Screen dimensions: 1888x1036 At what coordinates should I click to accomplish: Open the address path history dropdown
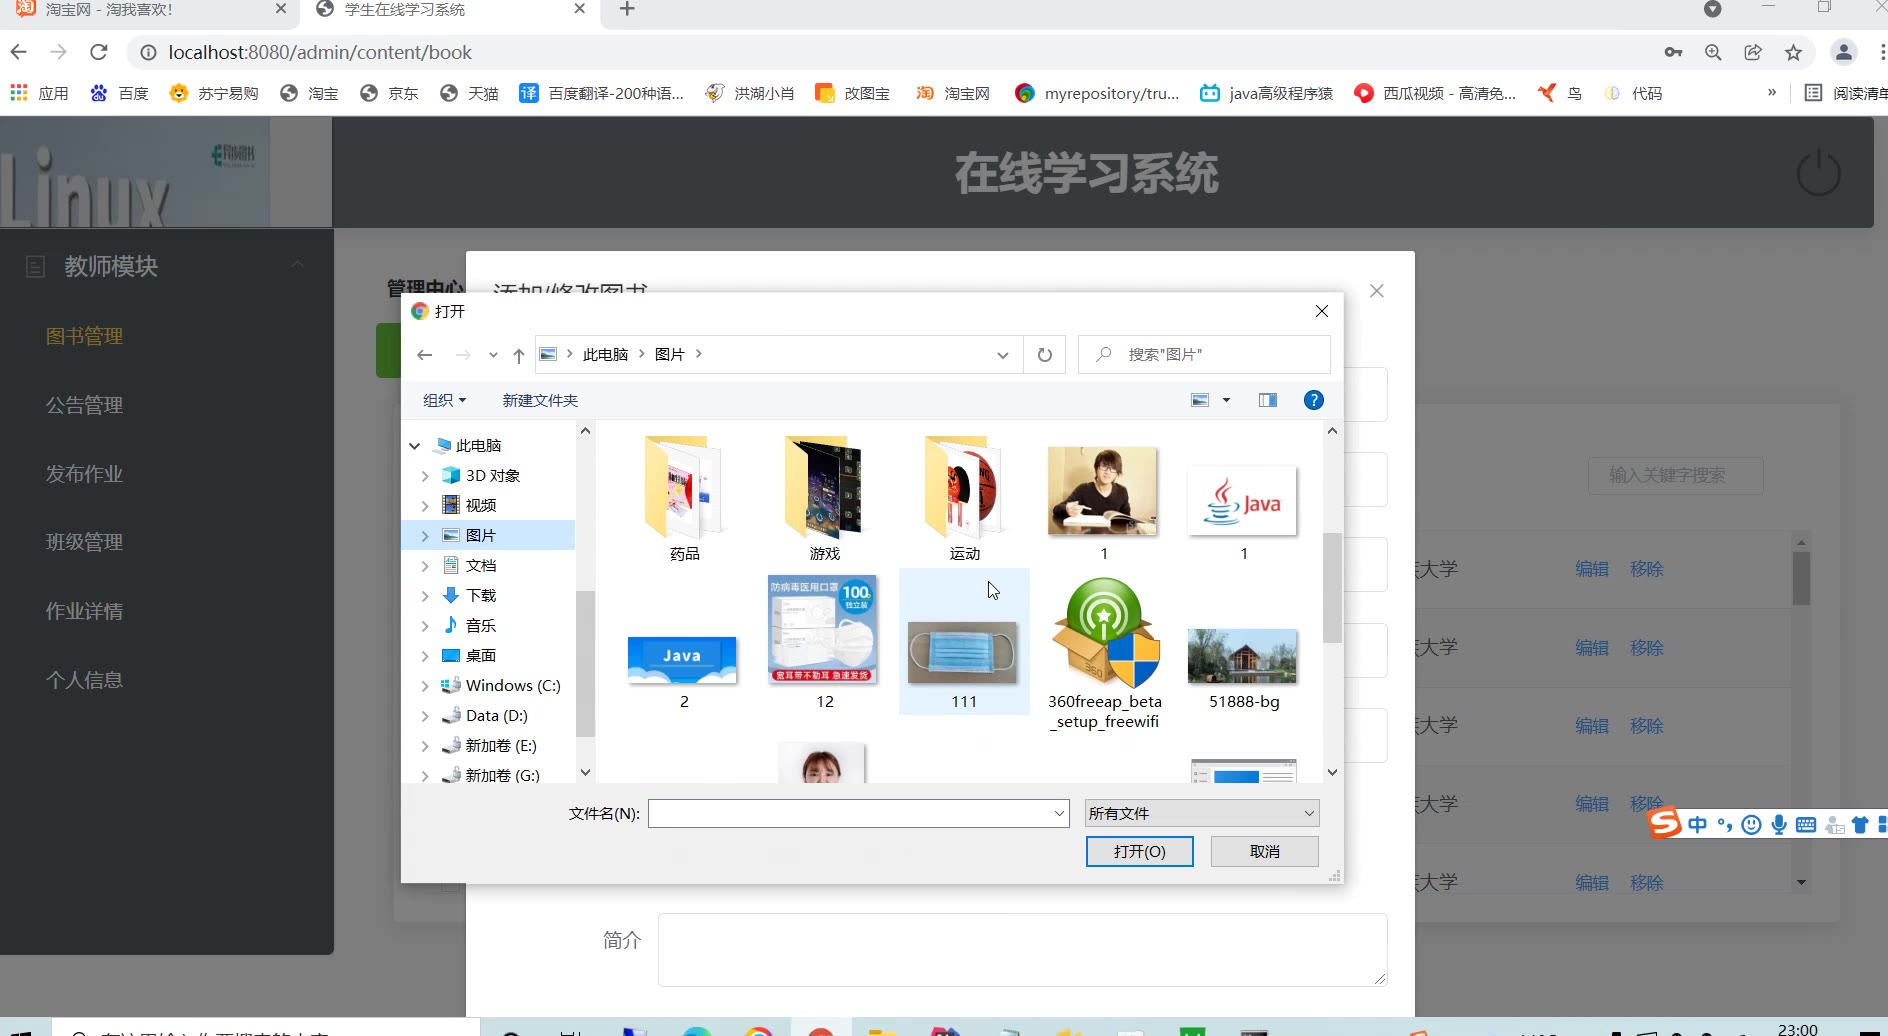(x=1003, y=355)
